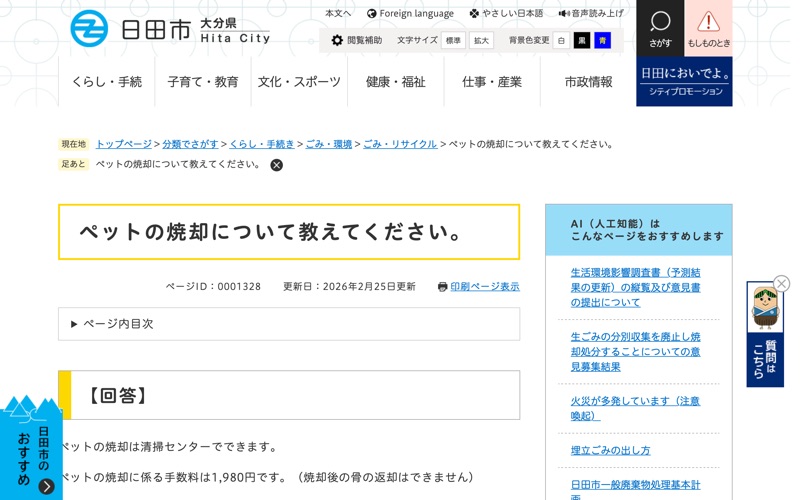Choose black 黒 background color
Image resolution: width=800 pixels, height=500 pixels.
[582, 41]
